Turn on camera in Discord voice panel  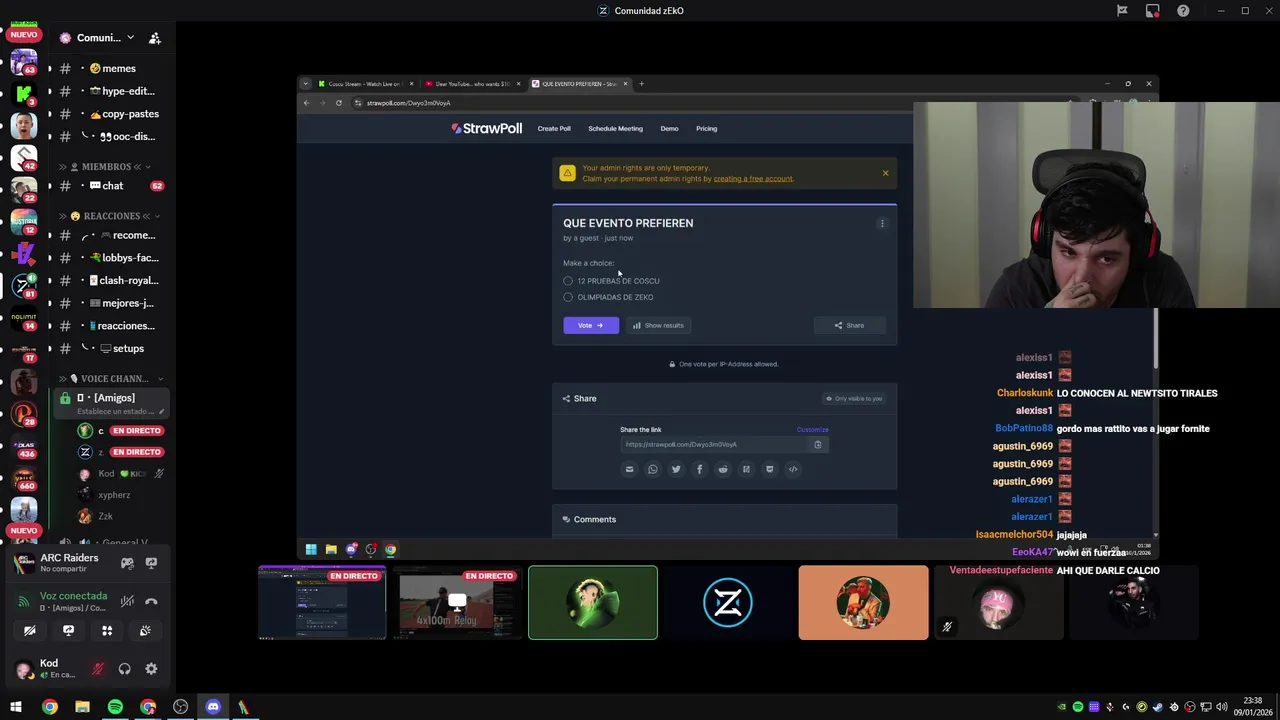(30, 631)
